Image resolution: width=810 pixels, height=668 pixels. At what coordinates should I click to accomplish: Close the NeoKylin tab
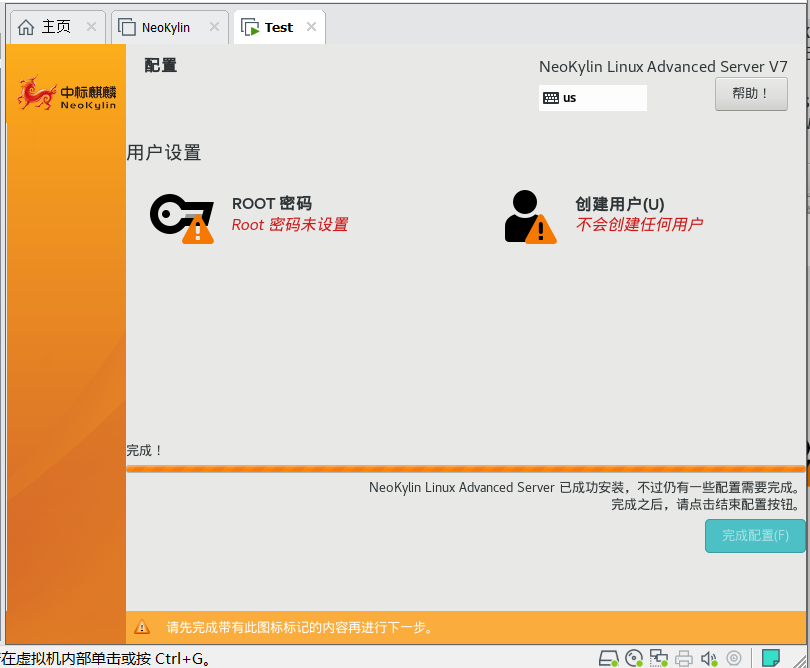(214, 26)
